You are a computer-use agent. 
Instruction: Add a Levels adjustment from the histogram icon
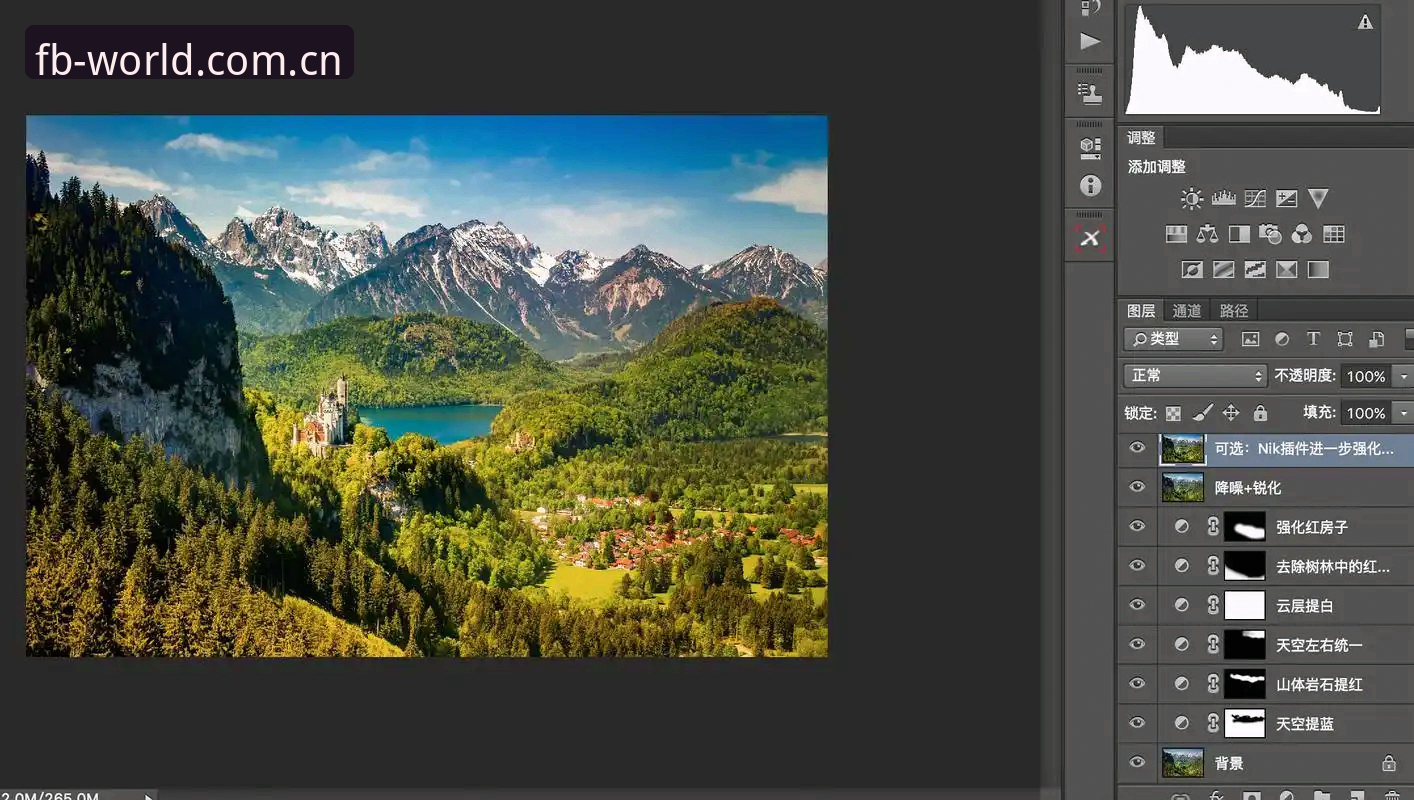point(1223,199)
